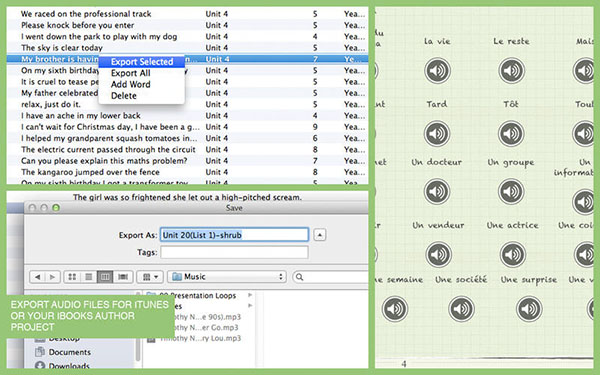Play audio for 'Le reste'
This screenshot has height=375, width=600.
point(511,70)
